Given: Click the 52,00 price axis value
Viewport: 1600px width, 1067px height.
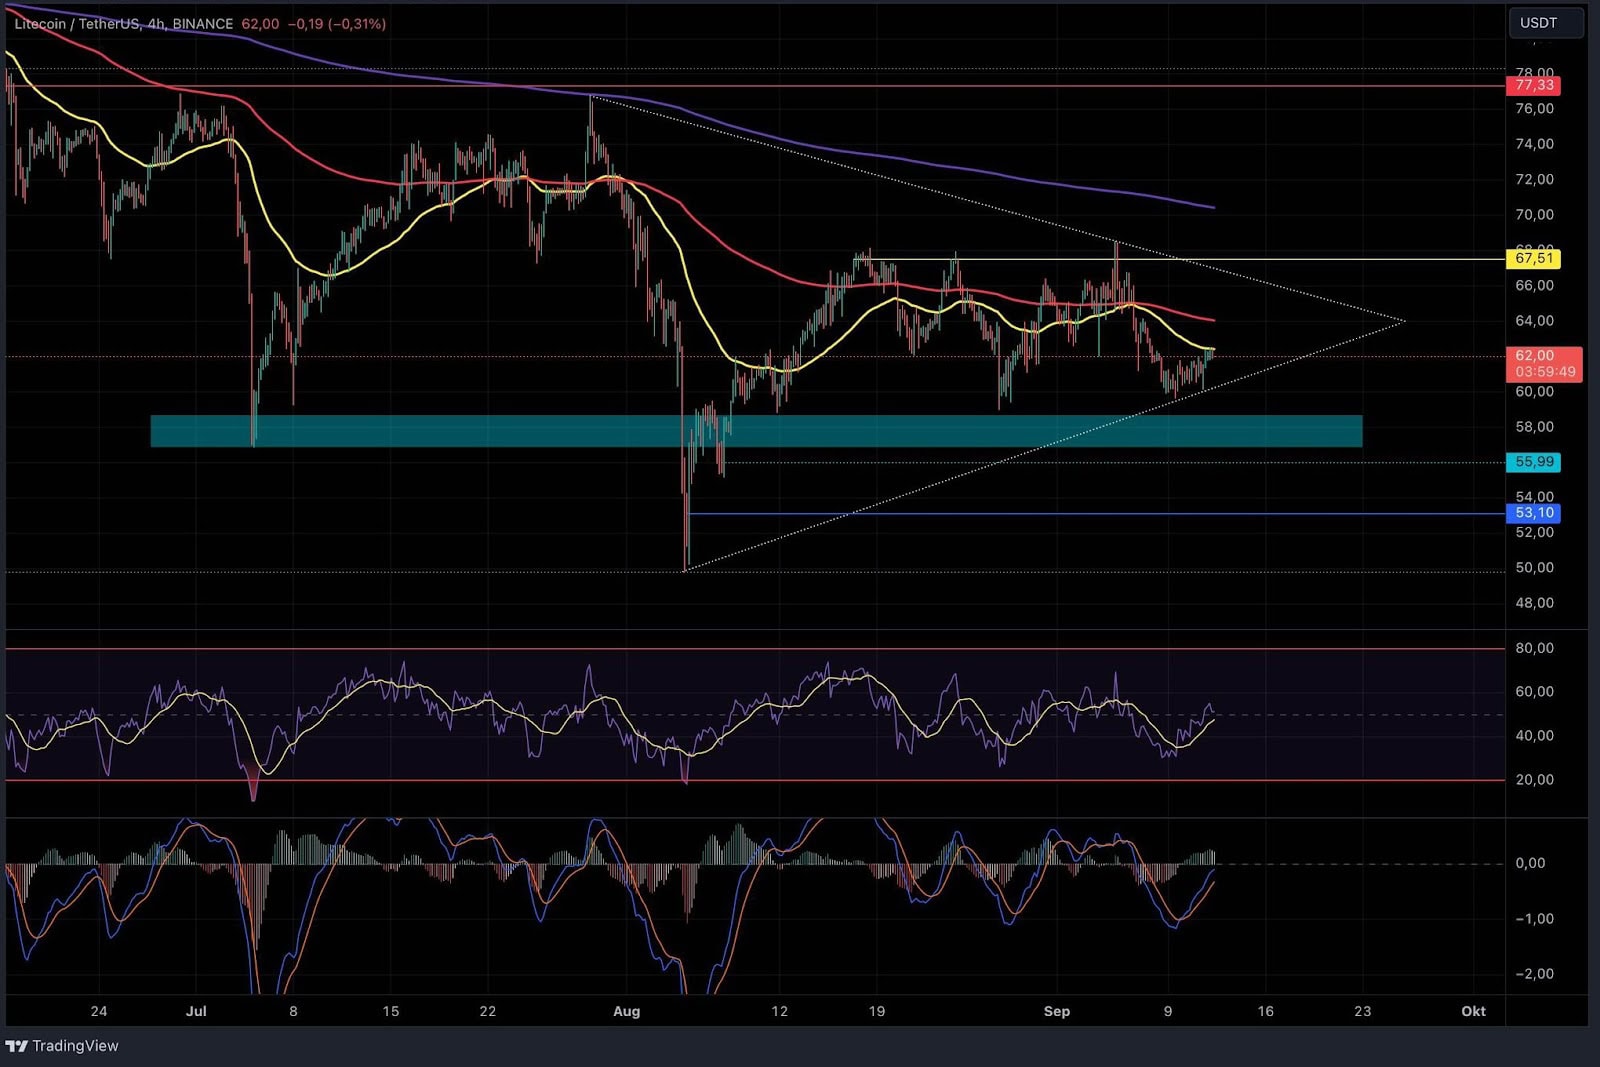Looking at the screenshot, I should pos(1534,533).
